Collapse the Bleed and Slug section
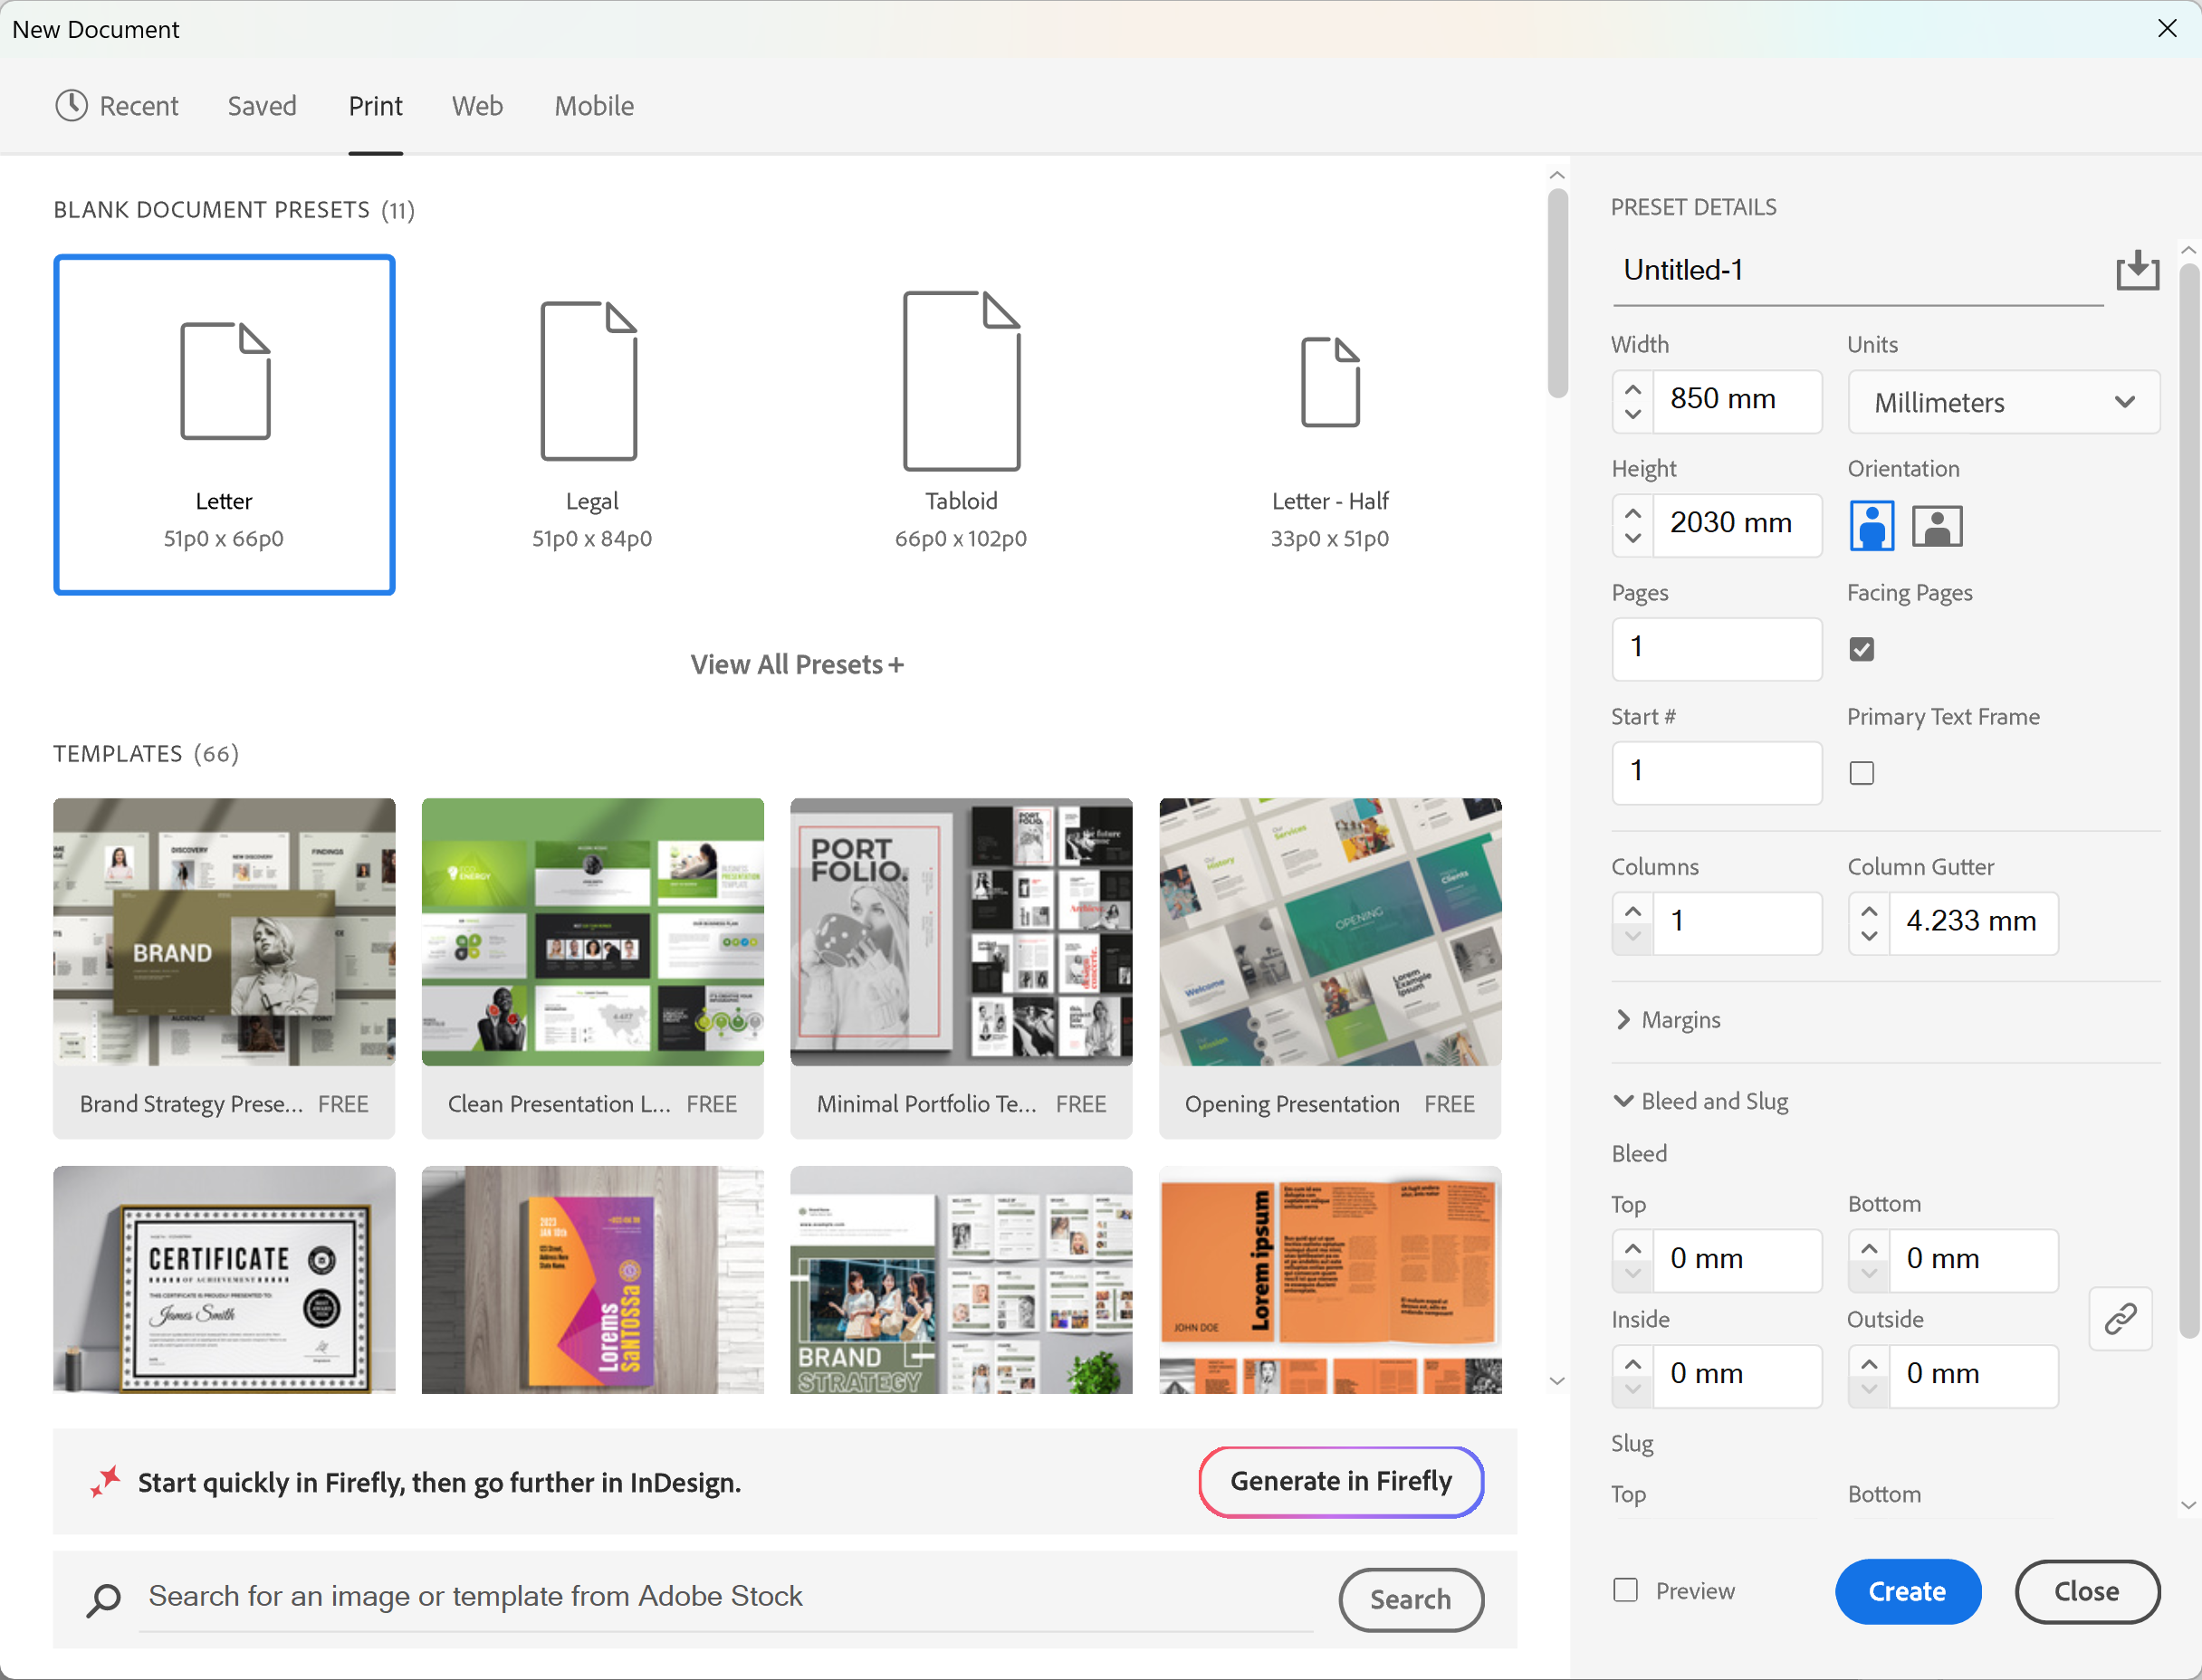The height and width of the screenshot is (1680, 2202). pos(1701,1101)
